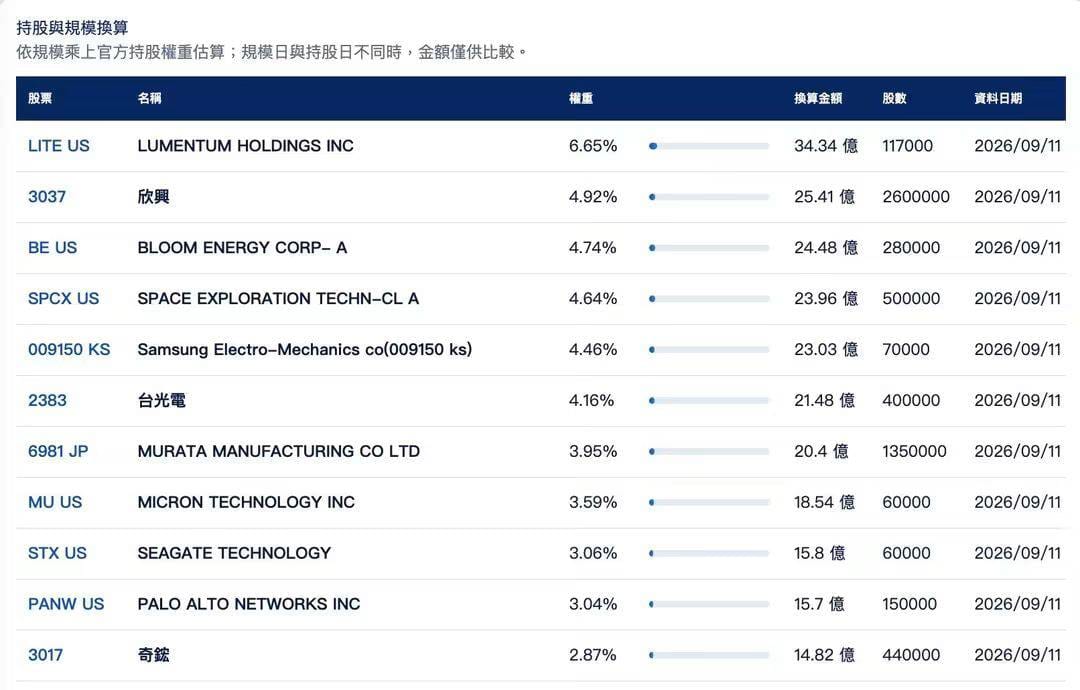
Task: Click the 34.34 億 amount
Action: coord(826,146)
